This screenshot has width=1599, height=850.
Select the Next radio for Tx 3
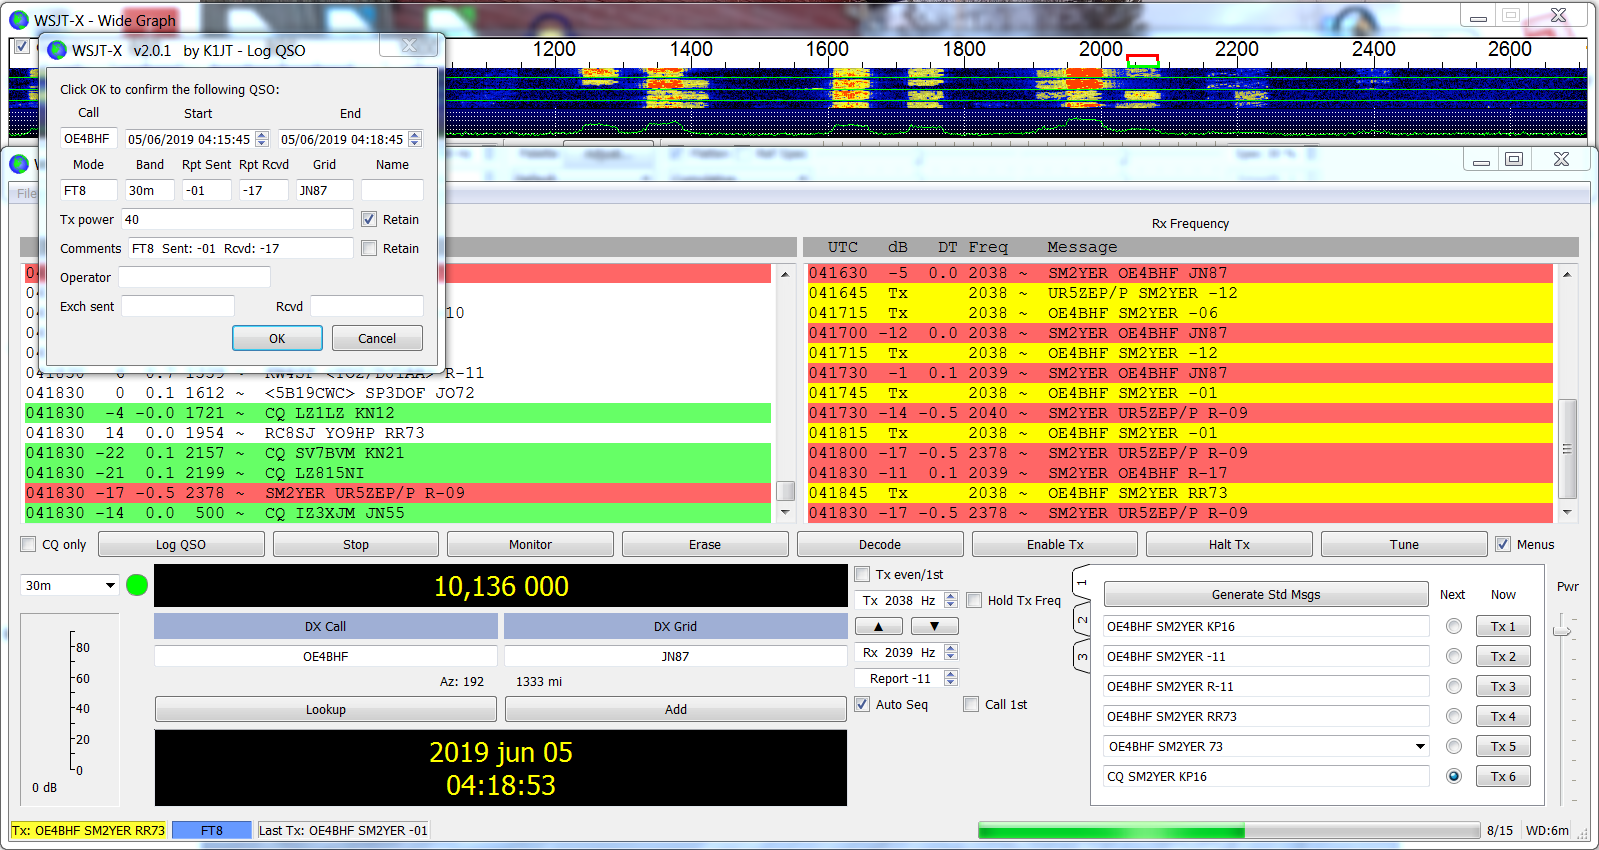[1454, 686]
